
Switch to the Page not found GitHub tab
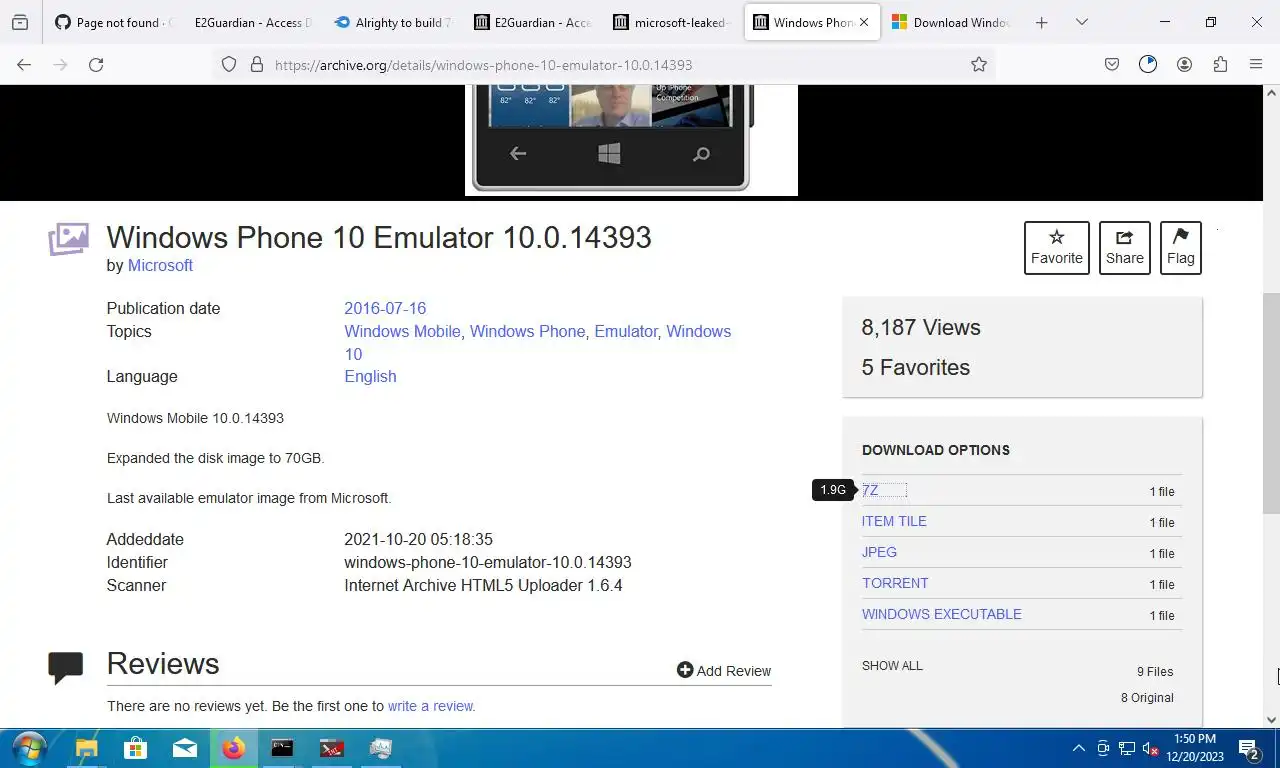pyautogui.click(x=113, y=22)
